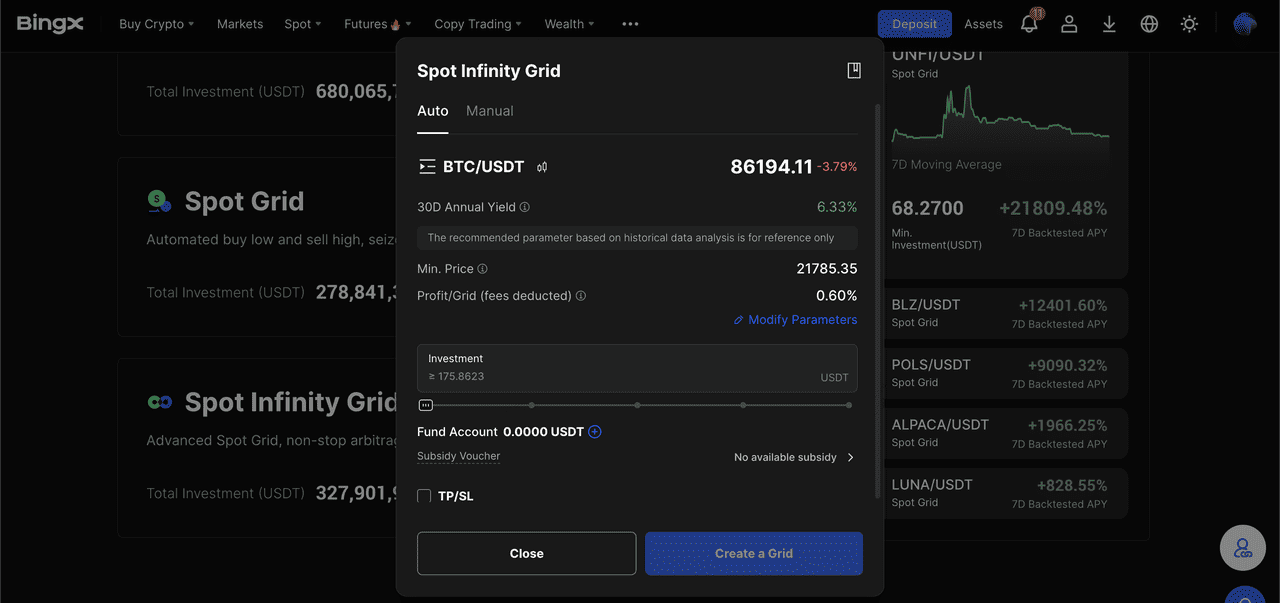Expand the Buy Crypto dropdown menu
Screen dimensions: 1280x603
(x=156, y=24)
